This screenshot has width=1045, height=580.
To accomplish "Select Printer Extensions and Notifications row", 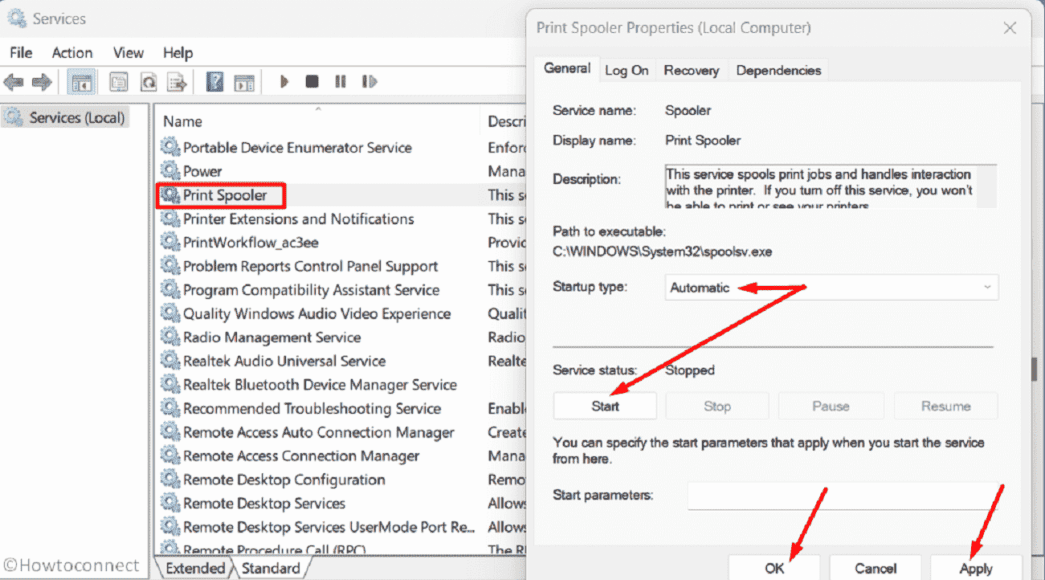I will tap(299, 219).
